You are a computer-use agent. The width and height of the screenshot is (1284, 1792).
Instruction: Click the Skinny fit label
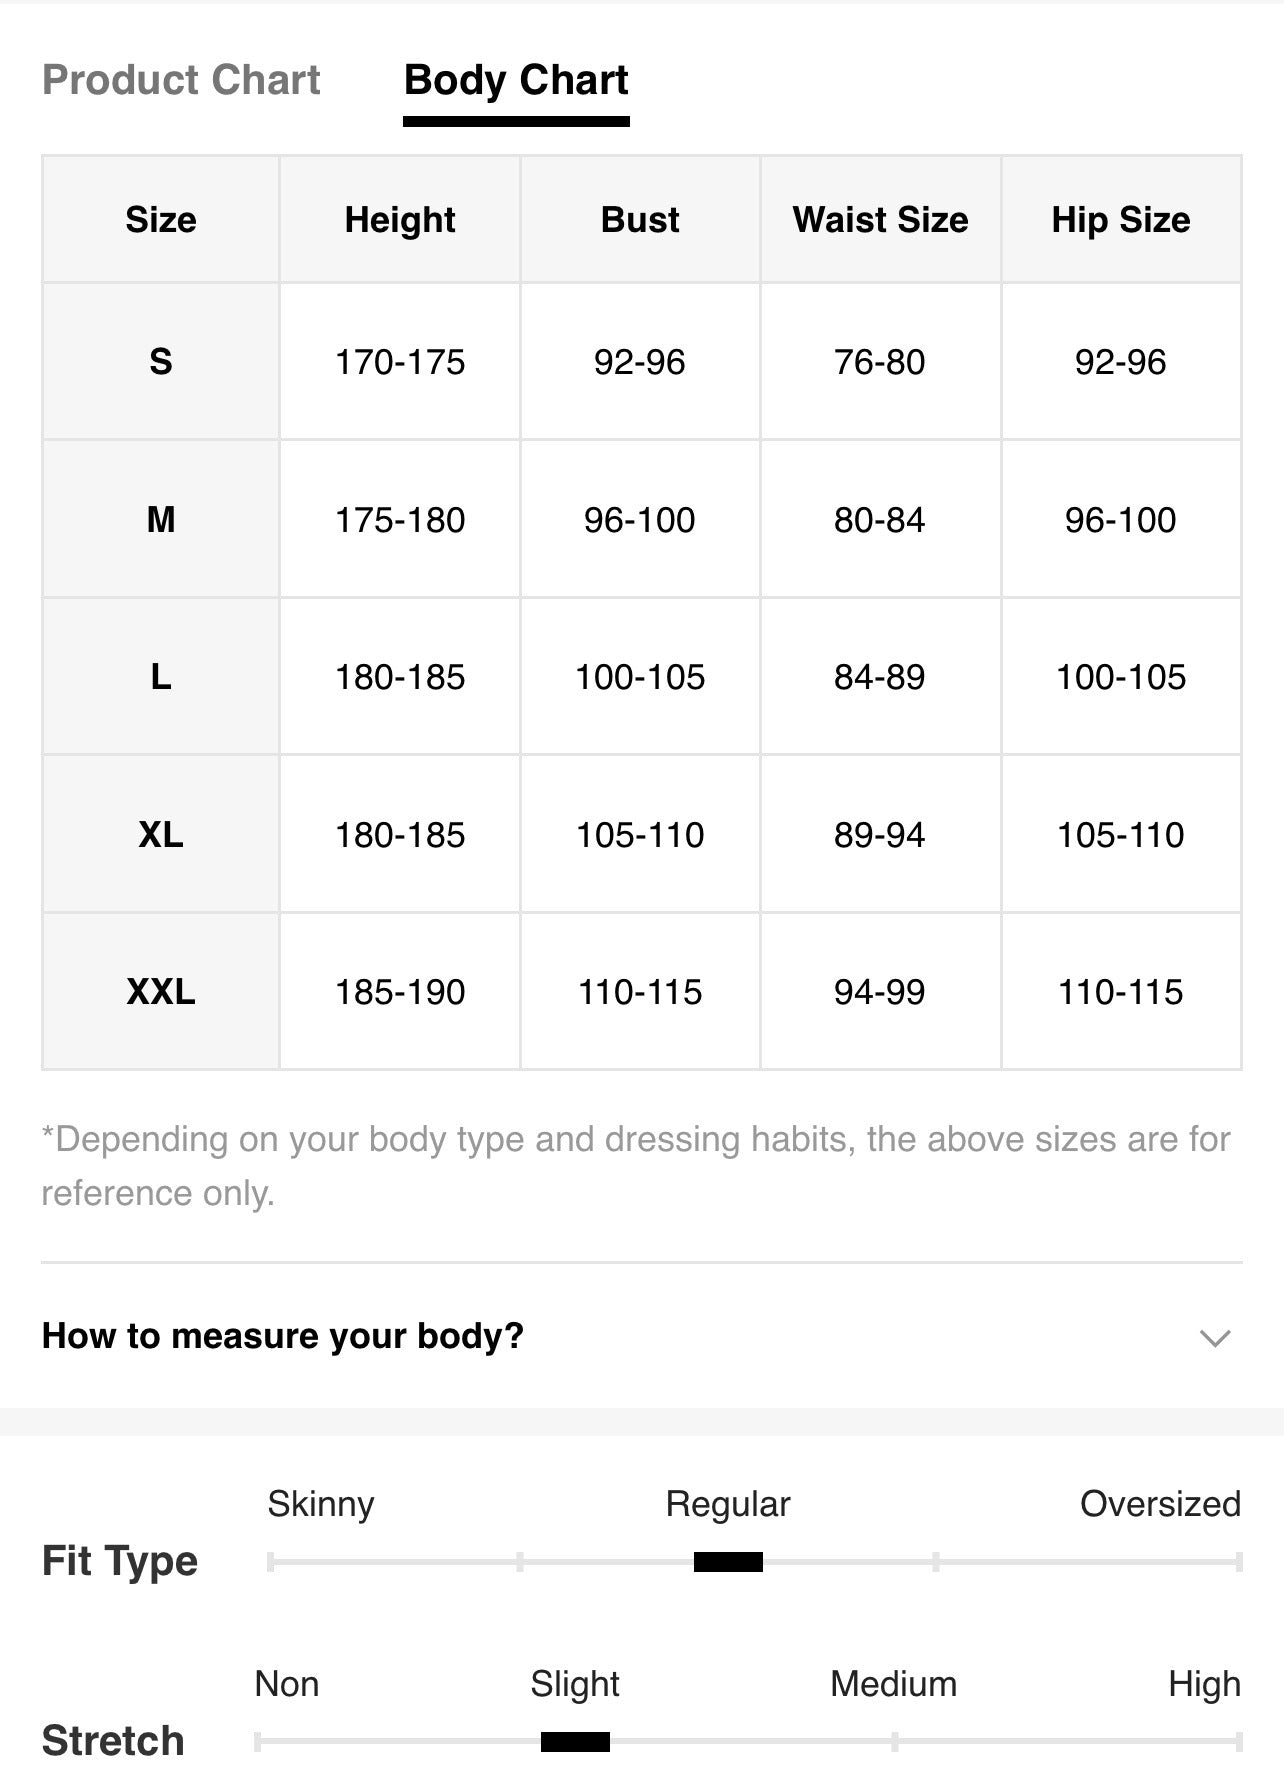(321, 1504)
